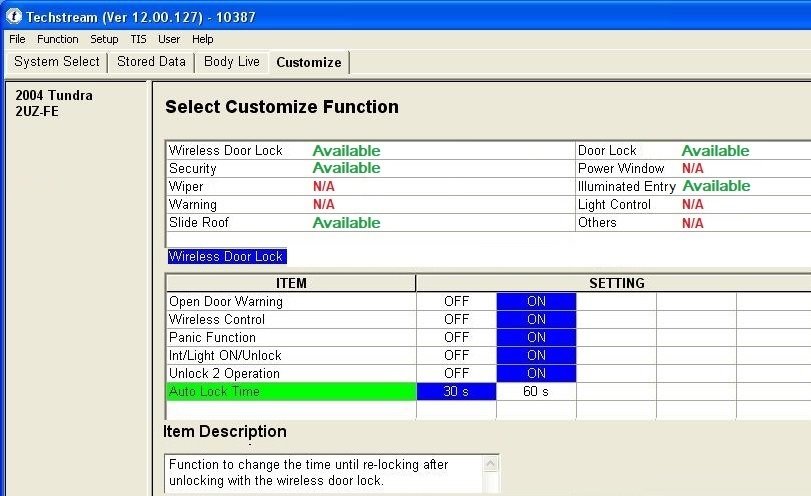Image resolution: width=811 pixels, height=496 pixels.
Task: Select the Light Control function row
Action: tap(693, 204)
